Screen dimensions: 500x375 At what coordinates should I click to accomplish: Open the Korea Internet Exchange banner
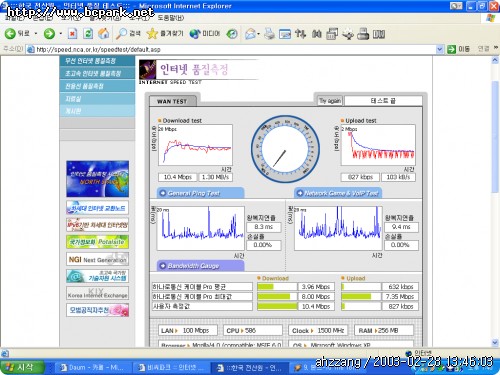pyautogui.click(x=97, y=293)
